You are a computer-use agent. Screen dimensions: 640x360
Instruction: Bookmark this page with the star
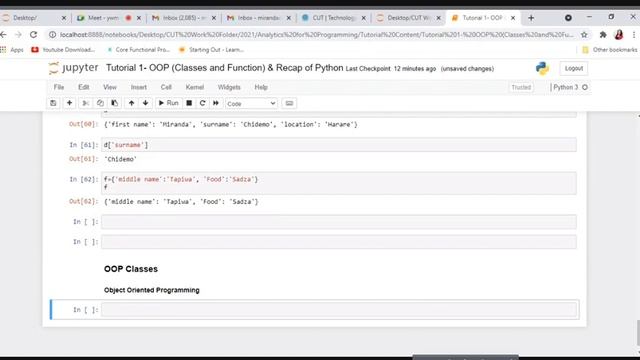coord(584,35)
